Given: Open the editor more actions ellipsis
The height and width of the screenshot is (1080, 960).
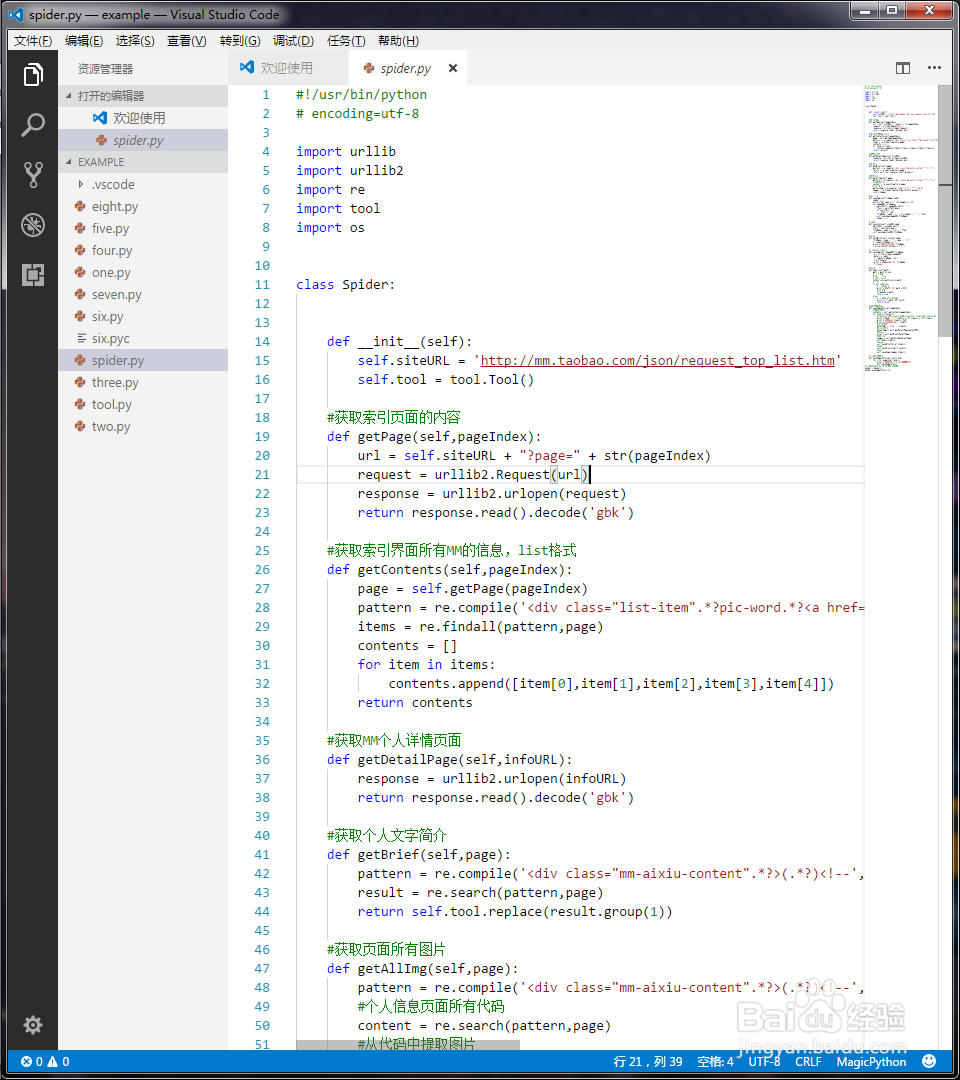Looking at the screenshot, I should click(x=934, y=68).
